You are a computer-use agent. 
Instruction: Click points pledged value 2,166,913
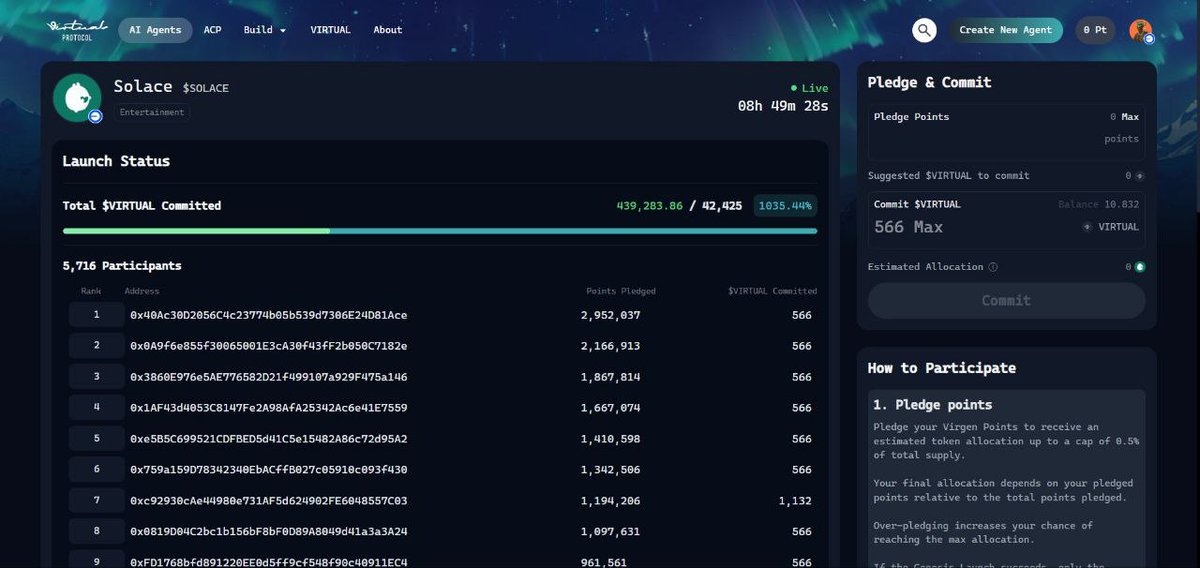pos(611,346)
